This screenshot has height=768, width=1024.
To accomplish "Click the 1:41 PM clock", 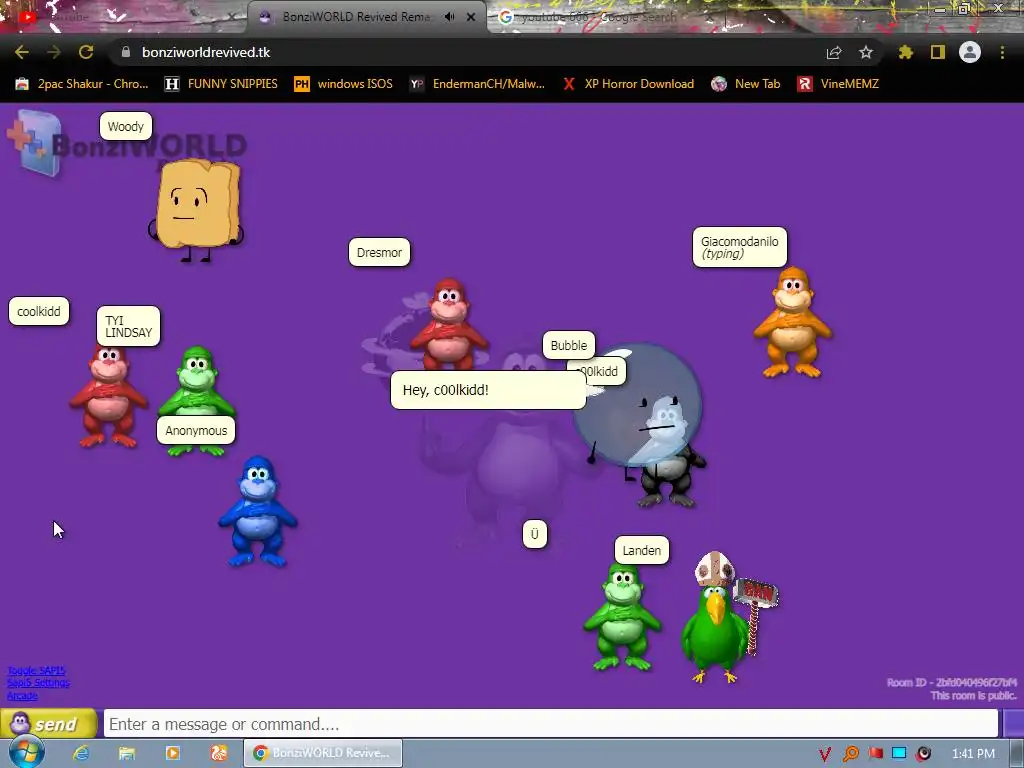I will click(x=973, y=754).
